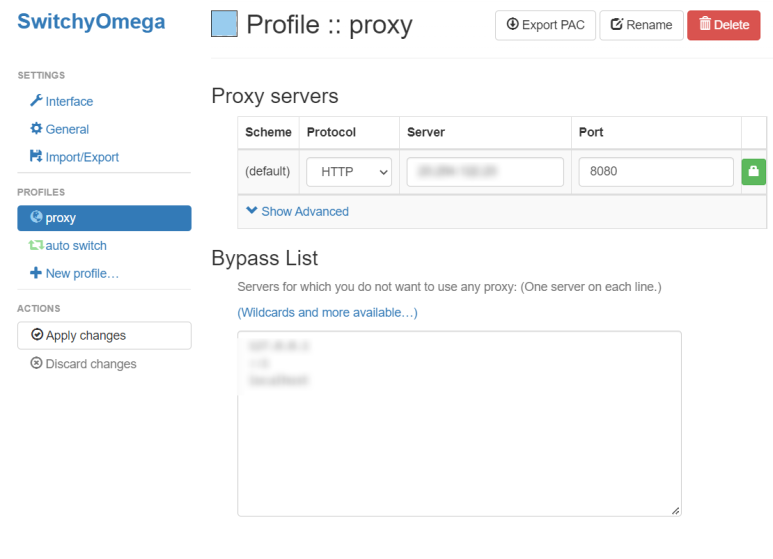
Task: Click the Scheme column header
Action: pos(268,132)
